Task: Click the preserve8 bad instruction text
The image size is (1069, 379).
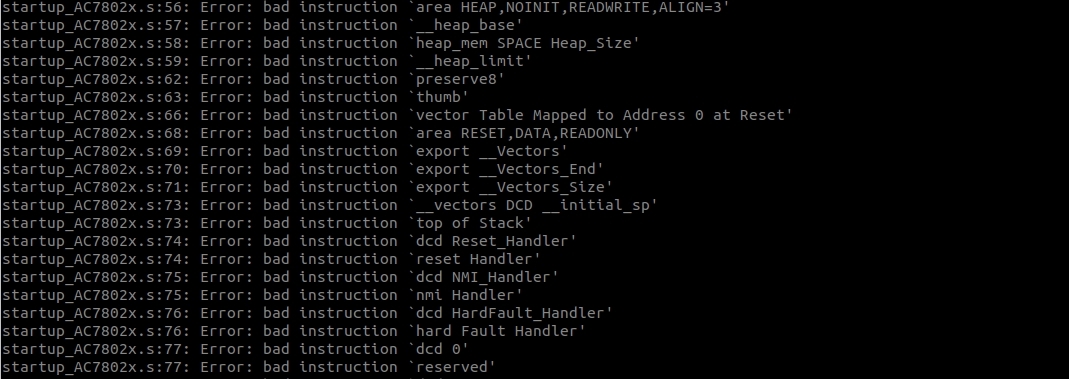Action: click(253, 79)
